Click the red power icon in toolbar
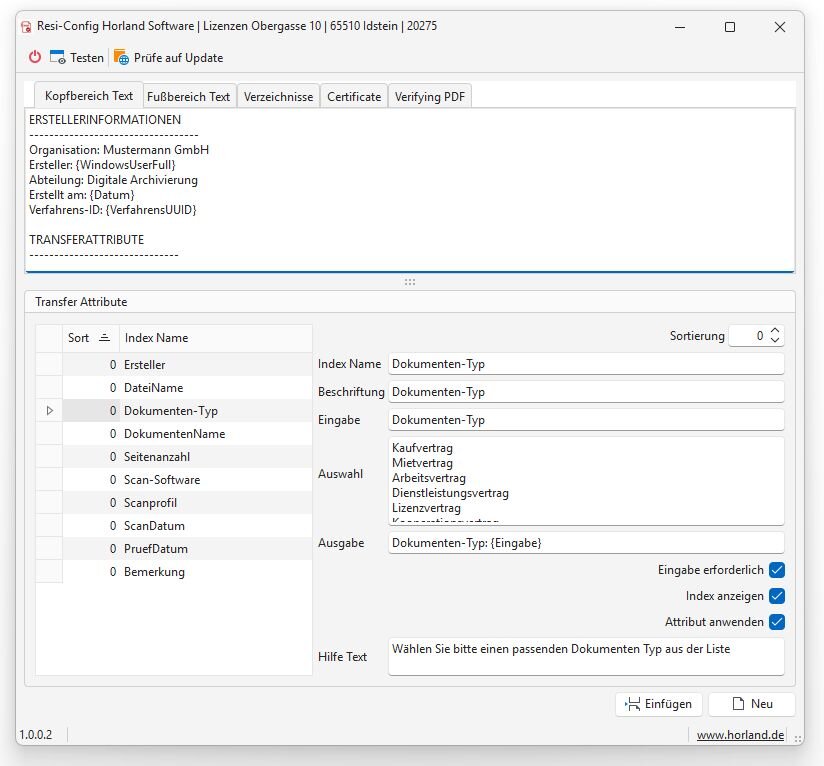This screenshot has width=824, height=766. 35,58
